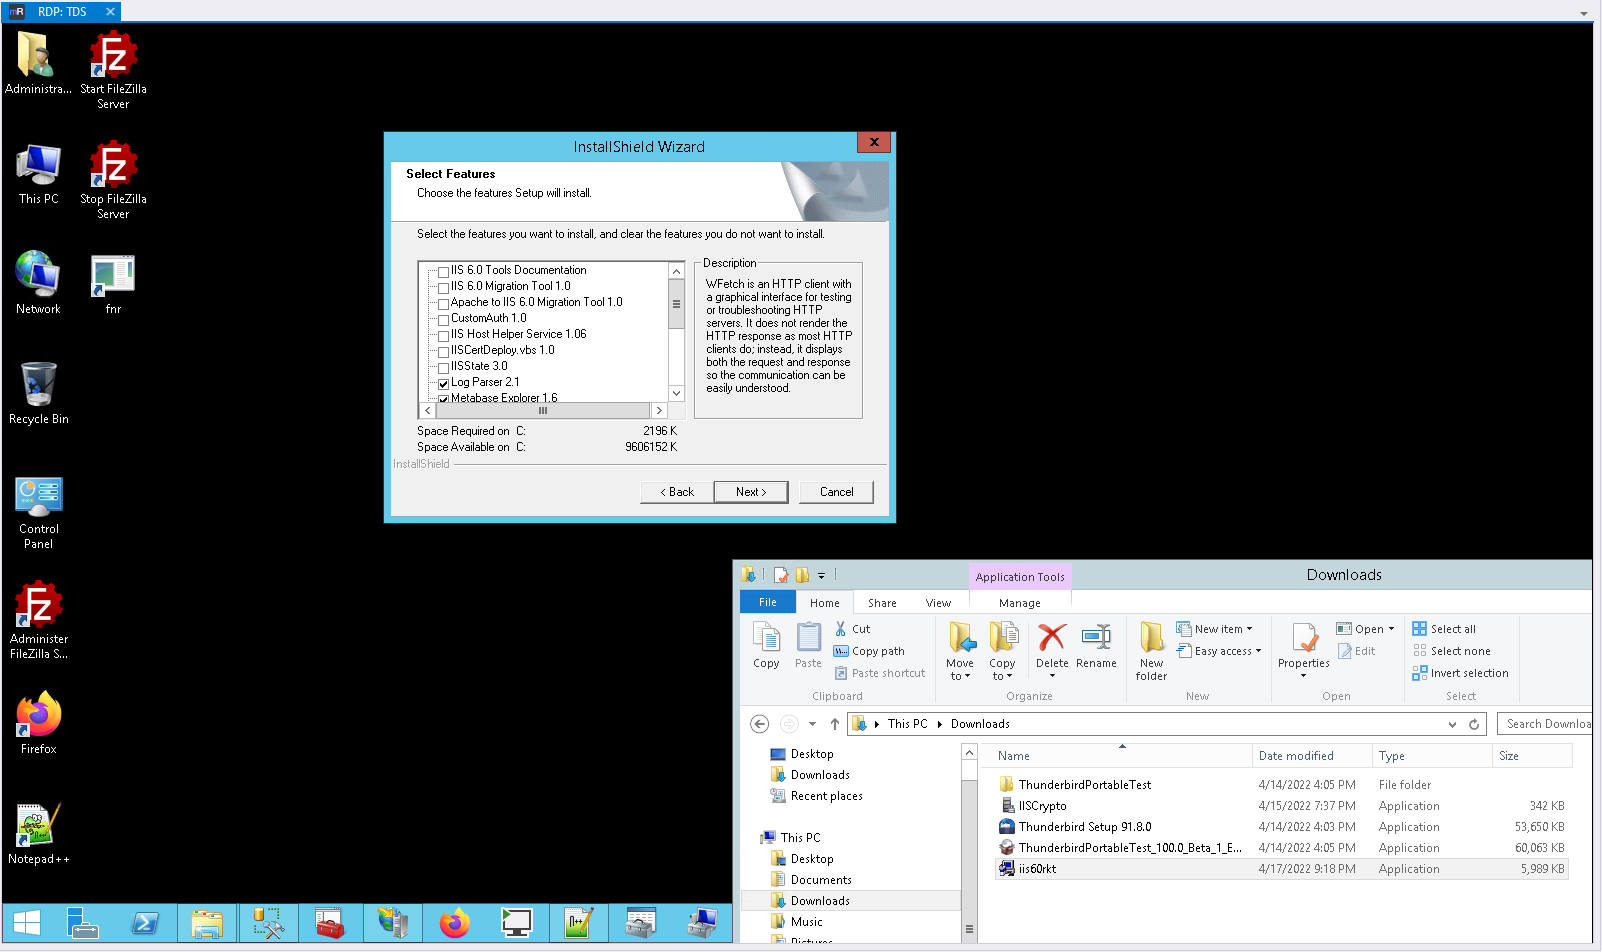
Task: Click the feature list vertical scrollbar thumb
Action: click(x=677, y=305)
